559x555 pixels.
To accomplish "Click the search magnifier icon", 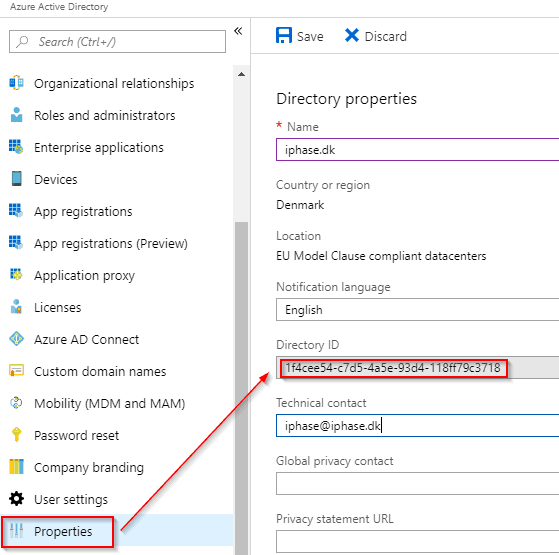I will [22, 41].
